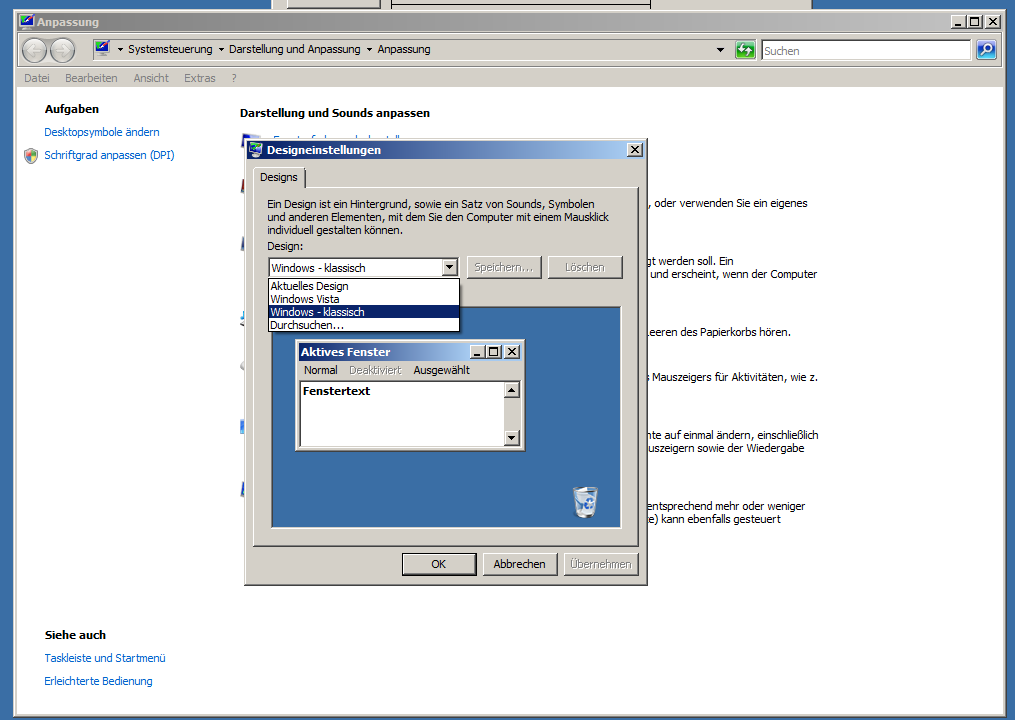Click the Abbrechen button
Viewport: 1015px width, 720px height.
coord(519,564)
